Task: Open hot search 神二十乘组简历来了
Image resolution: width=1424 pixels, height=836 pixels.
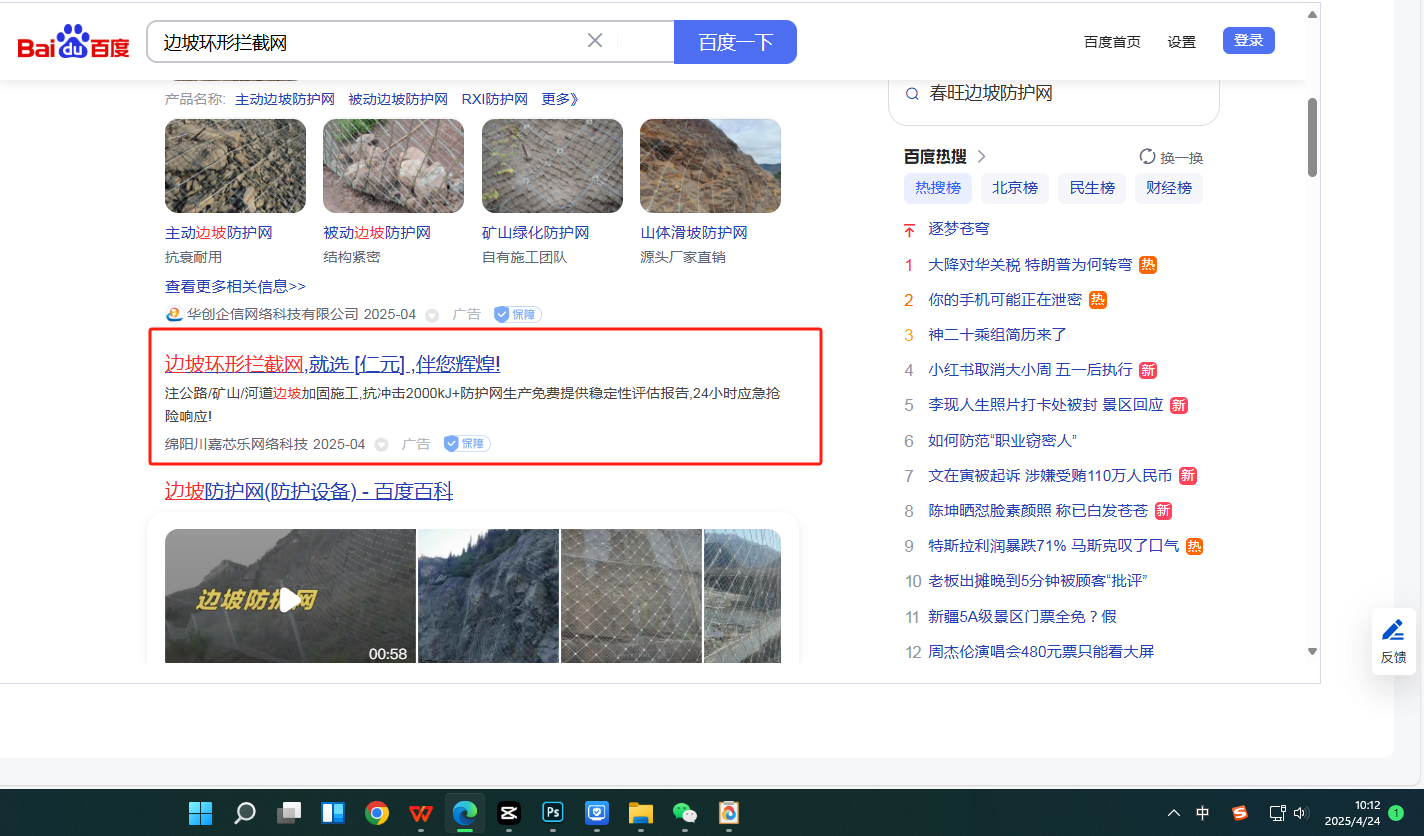Action: [x=998, y=335]
